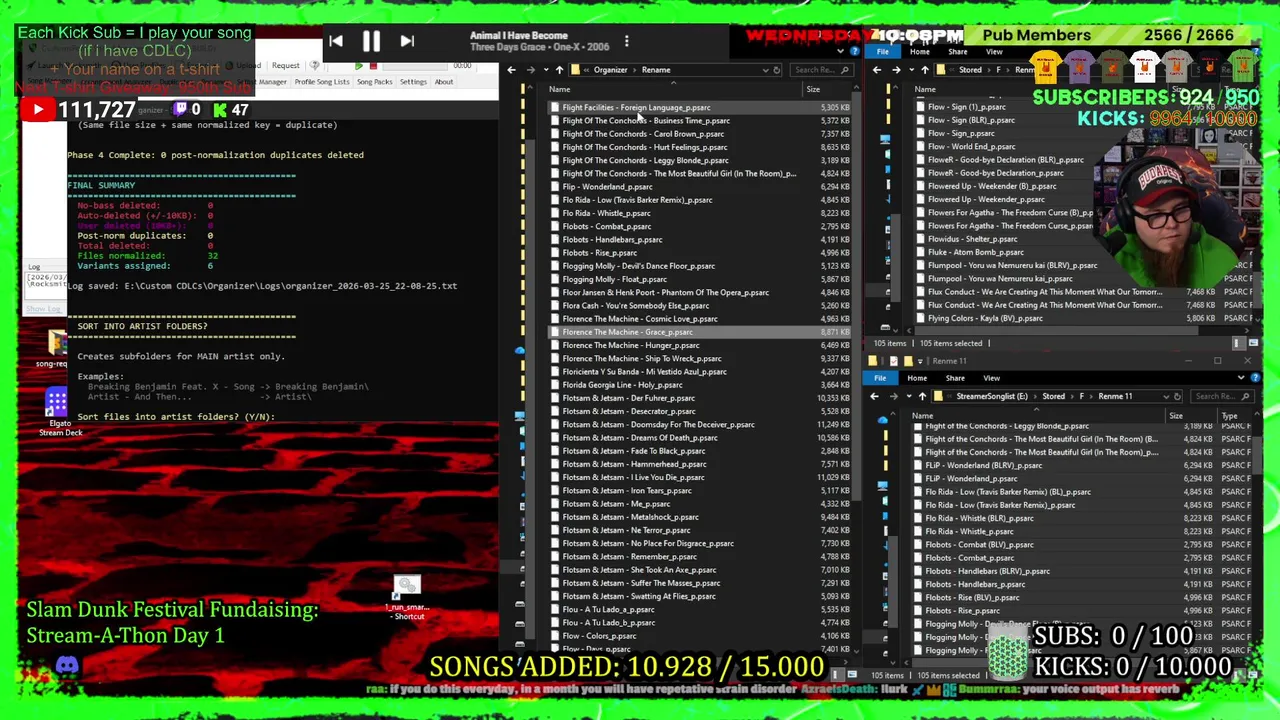Sort by Size column in Renme 11 window
The height and width of the screenshot is (720, 1280).
point(1176,416)
